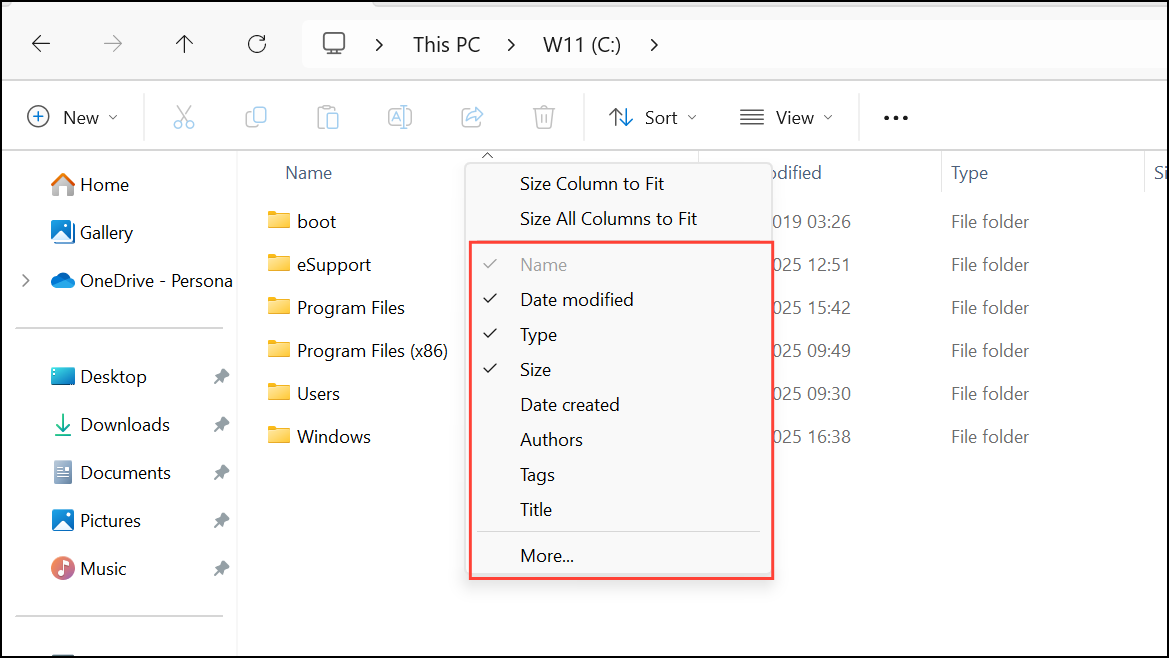The image size is (1169, 658).
Task: Expand the New menu
Action: pyautogui.click(x=74, y=117)
